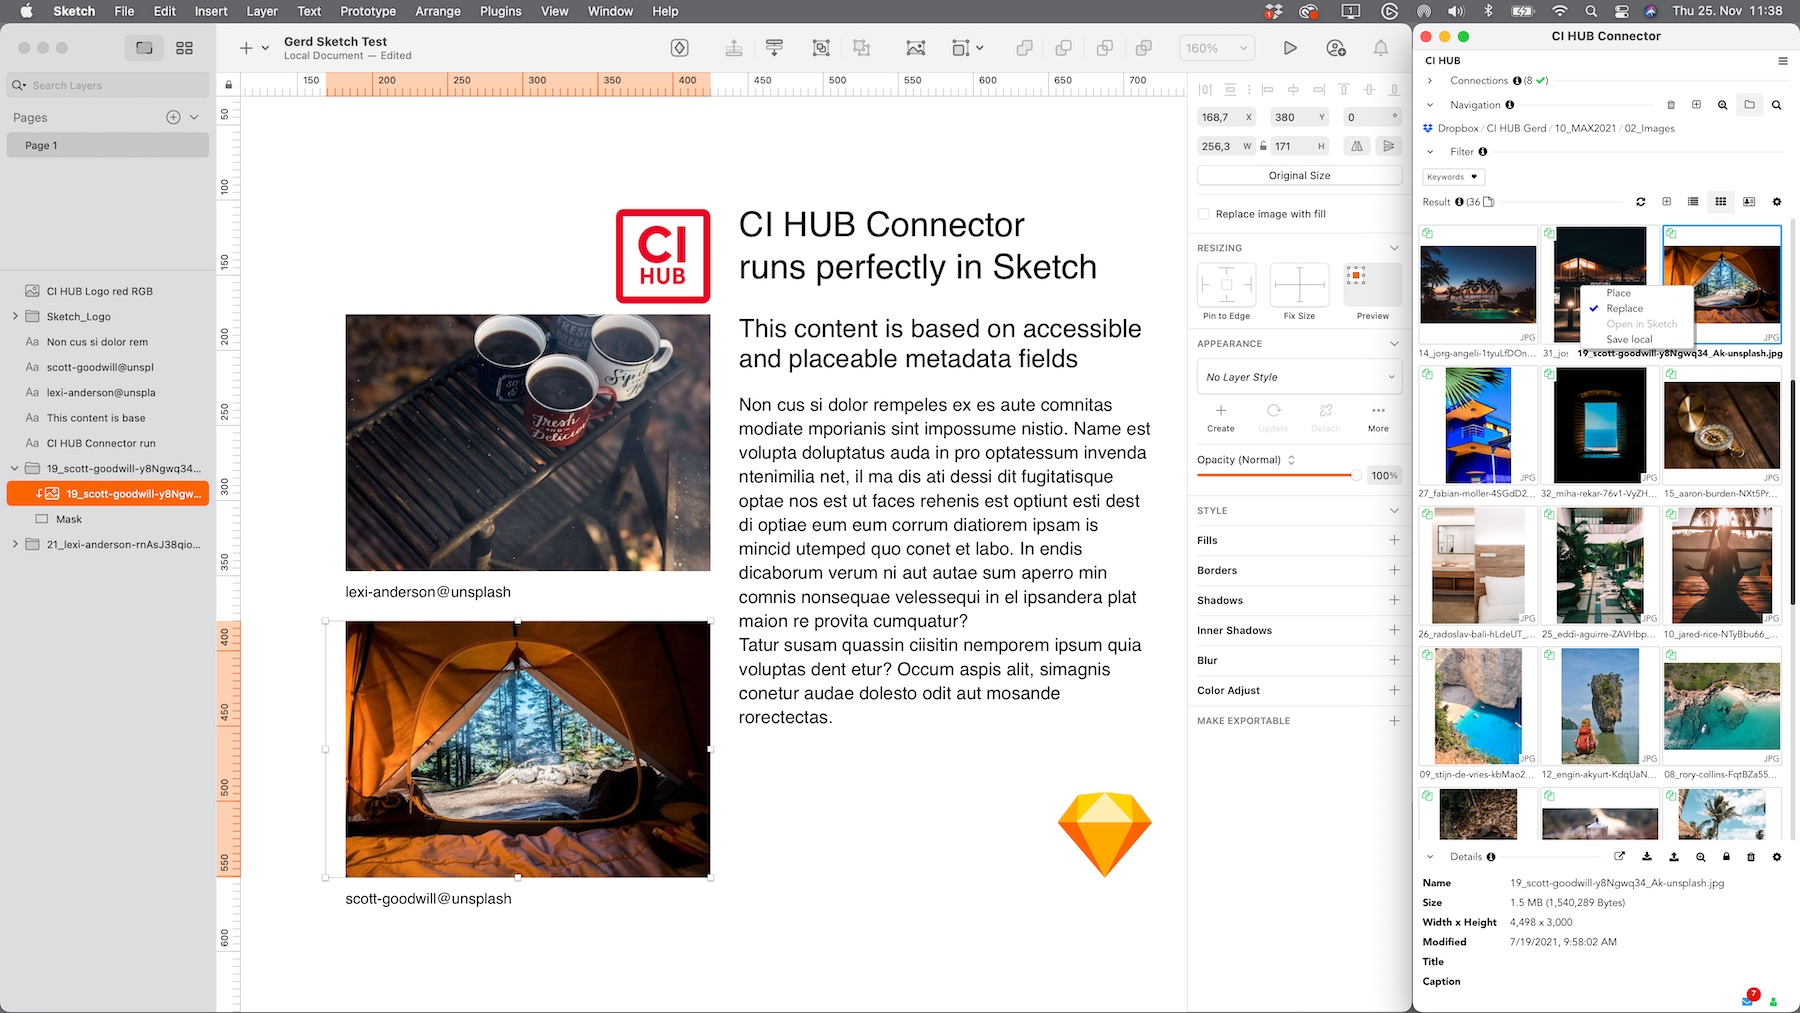This screenshot has height=1013, width=1800.
Task: Click the Navigation zoom-search icon in CI HUB
Action: [x=1722, y=105]
